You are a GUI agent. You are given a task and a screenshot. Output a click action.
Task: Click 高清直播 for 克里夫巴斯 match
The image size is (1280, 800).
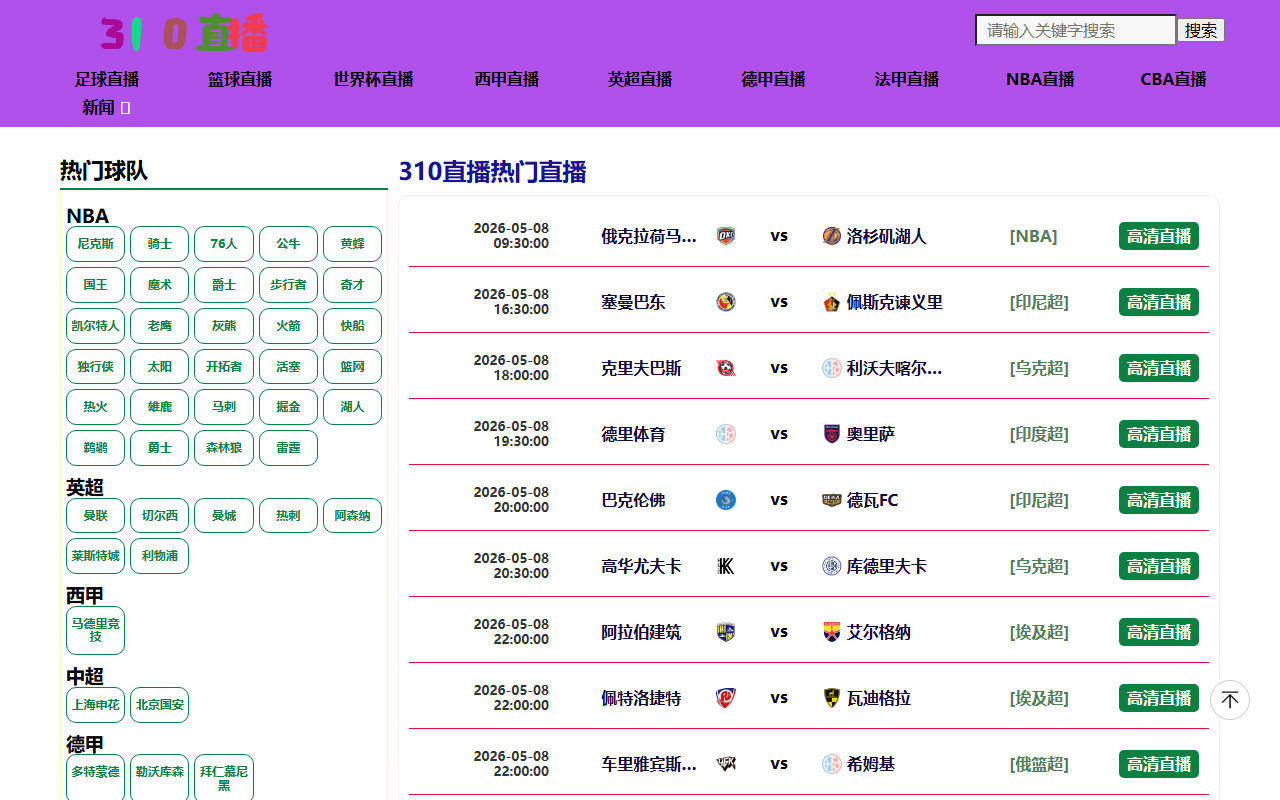pyautogui.click(x=1159, y=368)
